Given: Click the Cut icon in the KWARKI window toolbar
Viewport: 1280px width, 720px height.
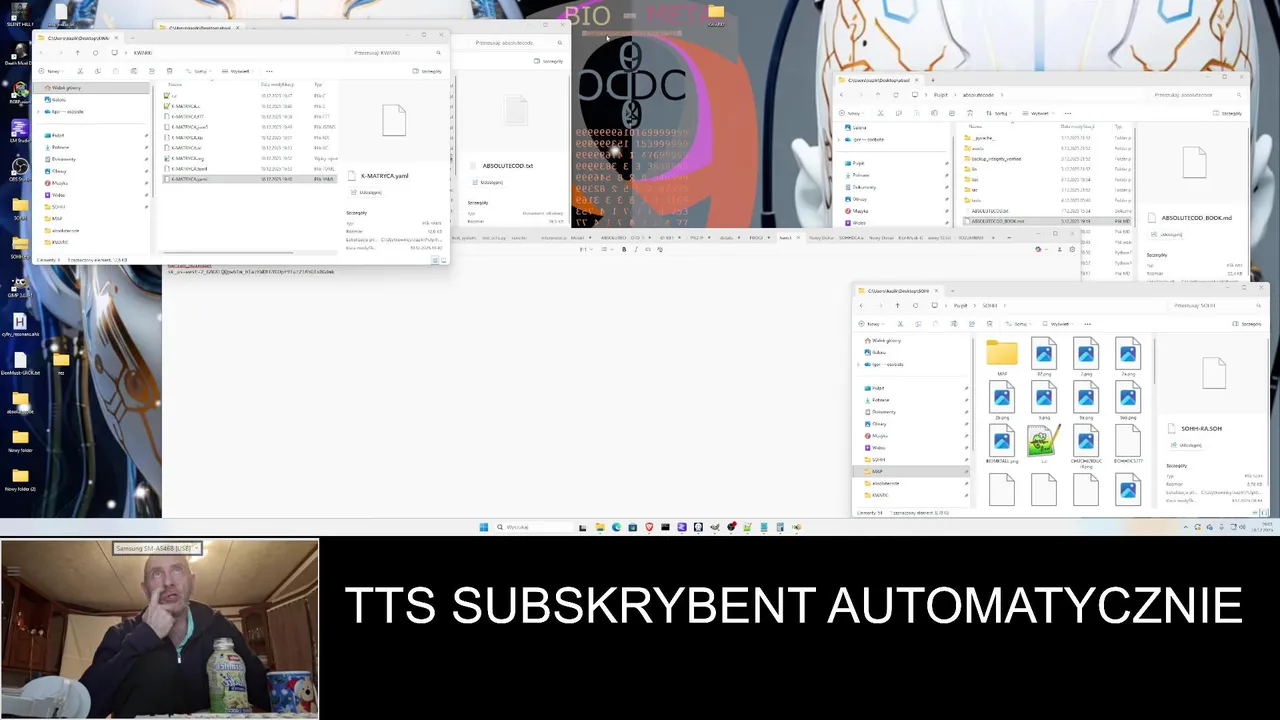Looking at the screenshot, I should pyautogui.click(x=80, y=71).
